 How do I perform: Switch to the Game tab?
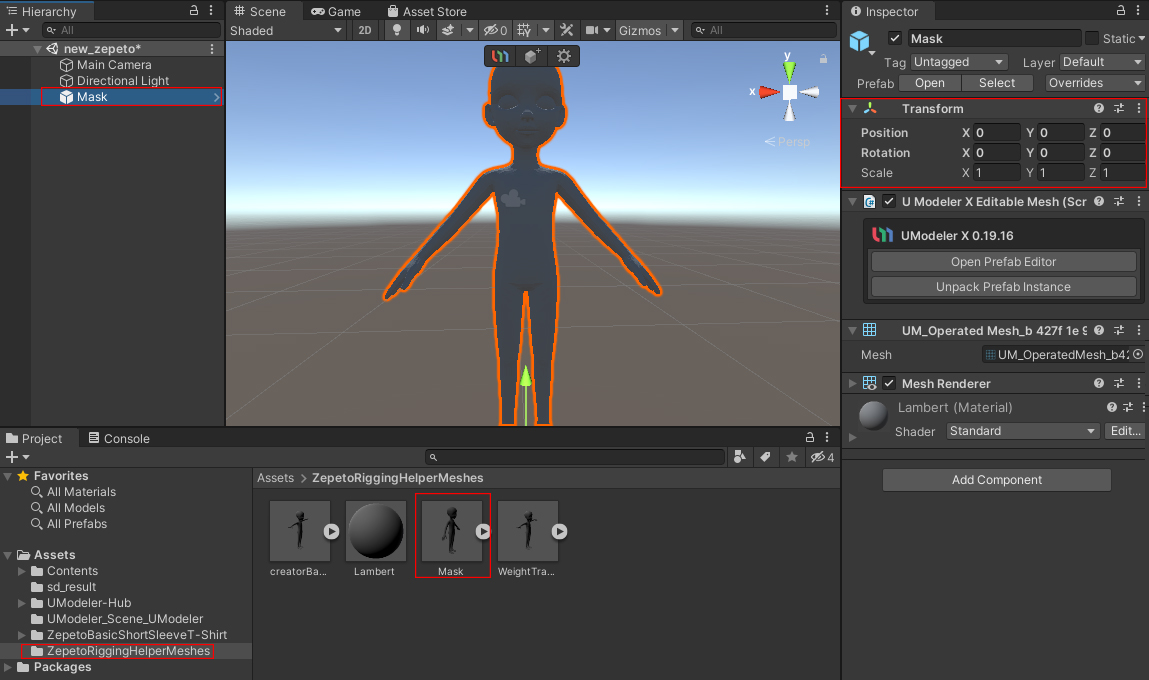point(336,11)
